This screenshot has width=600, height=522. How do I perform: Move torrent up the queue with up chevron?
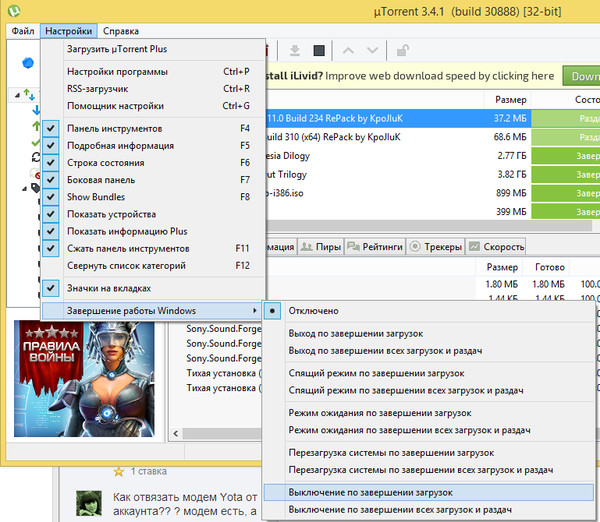pyautogui.click(x=348, y=50)
